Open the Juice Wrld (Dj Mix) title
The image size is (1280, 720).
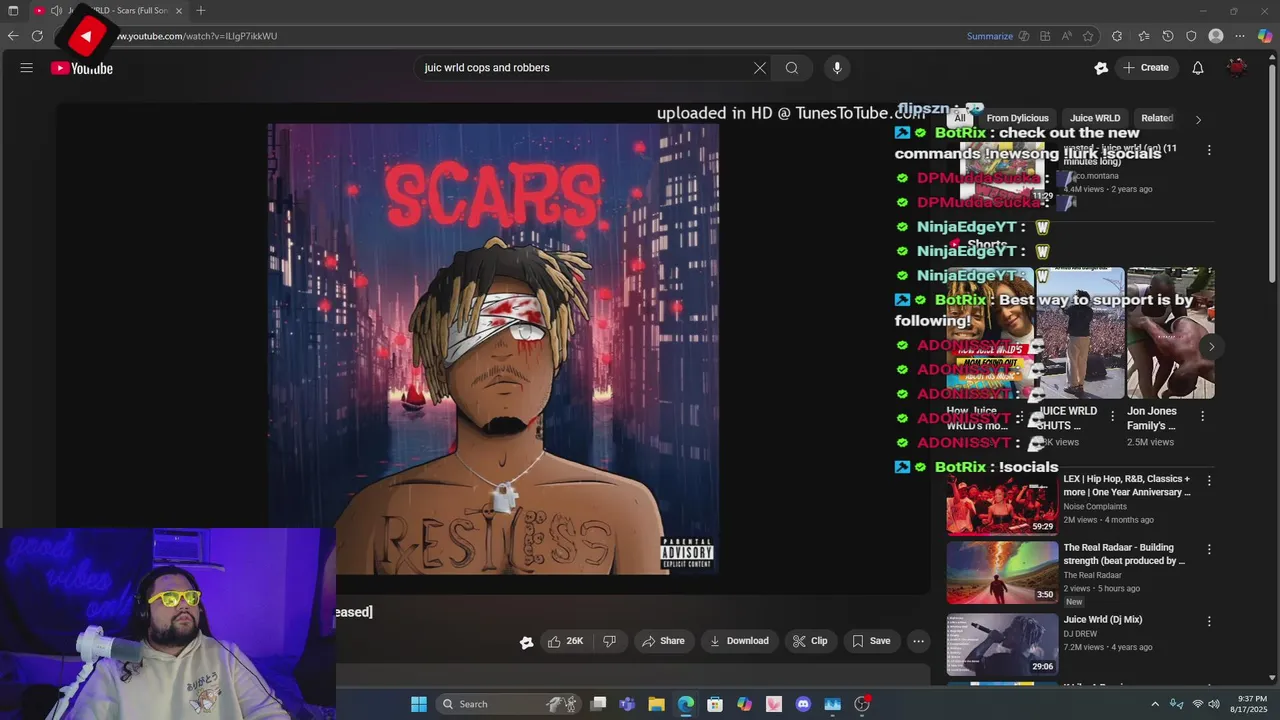1103,620
